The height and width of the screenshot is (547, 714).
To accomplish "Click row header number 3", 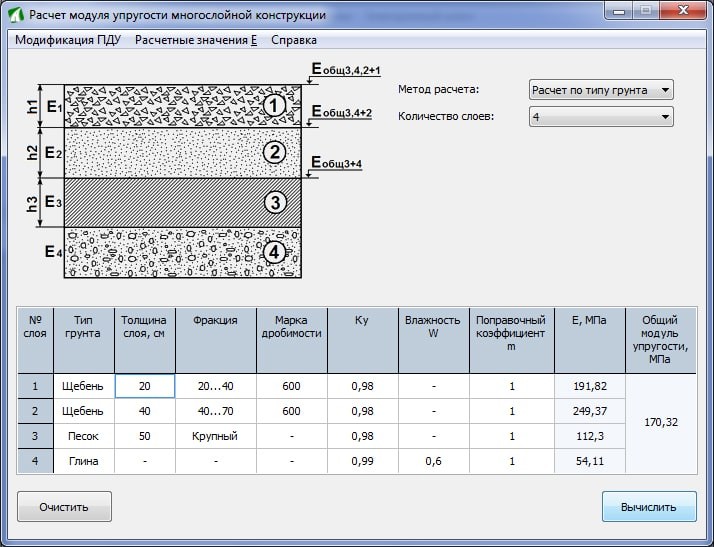I will (35, 436).
